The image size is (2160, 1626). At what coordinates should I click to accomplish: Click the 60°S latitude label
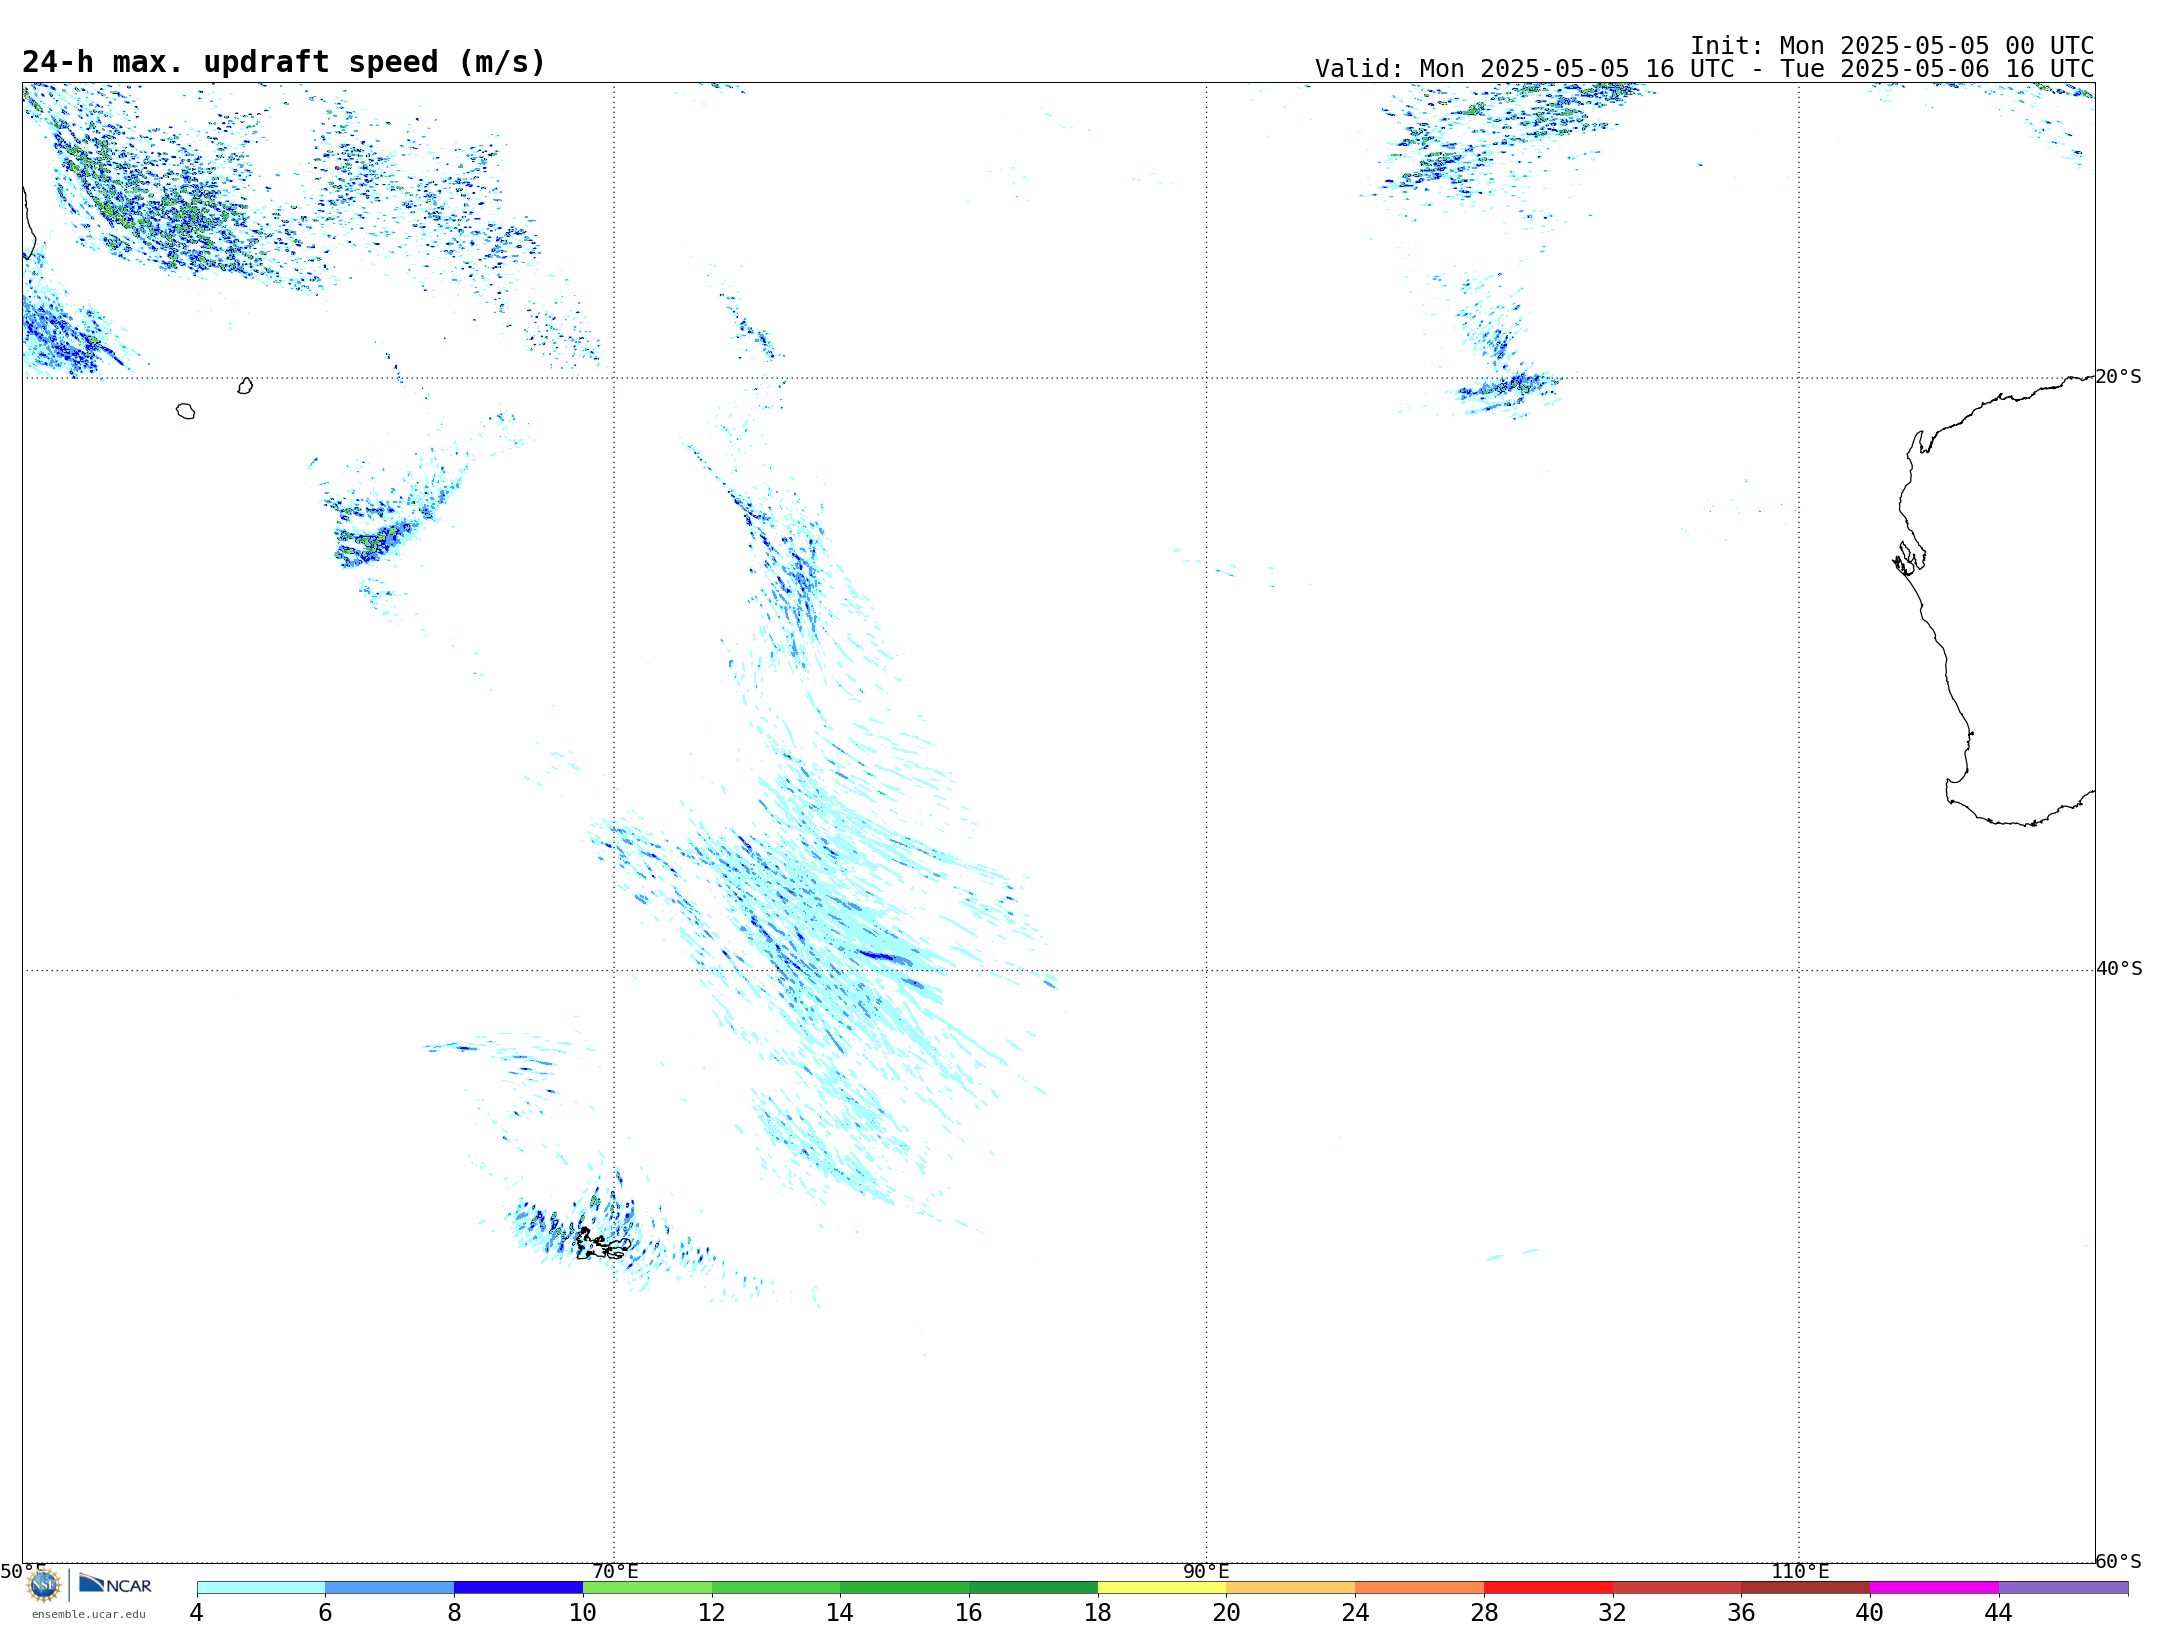(x=2118, y=1561)
